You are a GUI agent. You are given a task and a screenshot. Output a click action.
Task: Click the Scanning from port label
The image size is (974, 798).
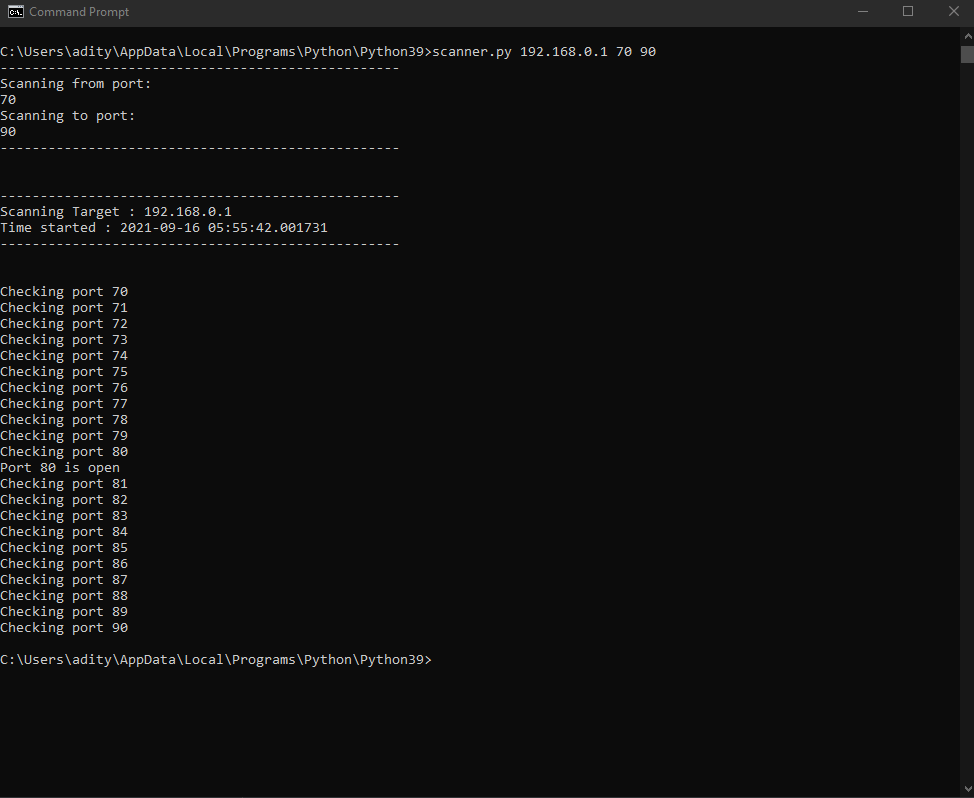coord(76,83)
